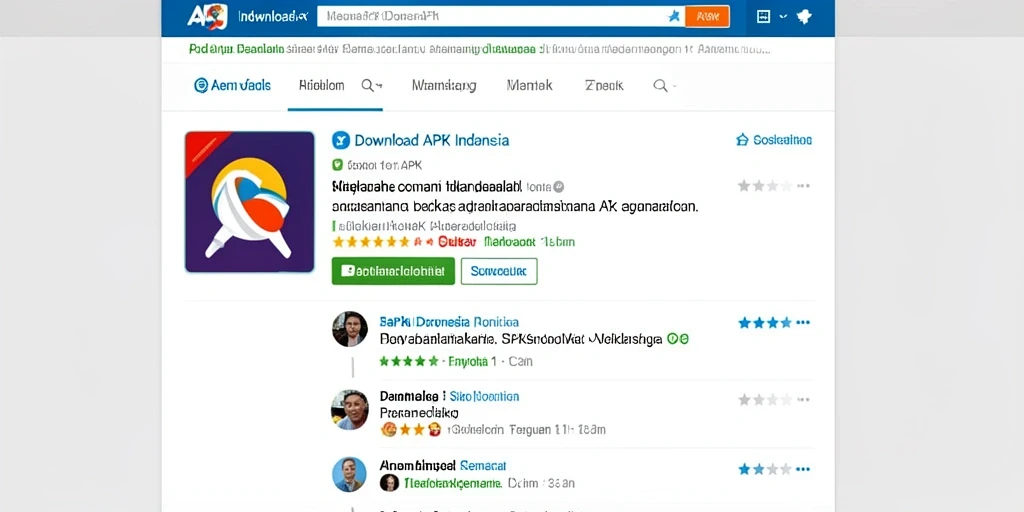Click the blue badge icon before 'Download APK Indansia'
Screen dimensions: 1024x512
(x=341, y=140)
